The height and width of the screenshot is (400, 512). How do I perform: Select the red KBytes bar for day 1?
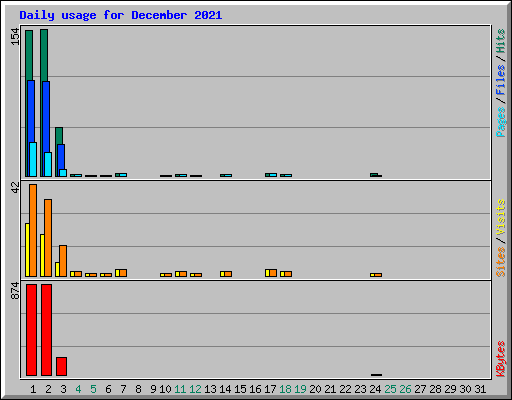[31, 330]
